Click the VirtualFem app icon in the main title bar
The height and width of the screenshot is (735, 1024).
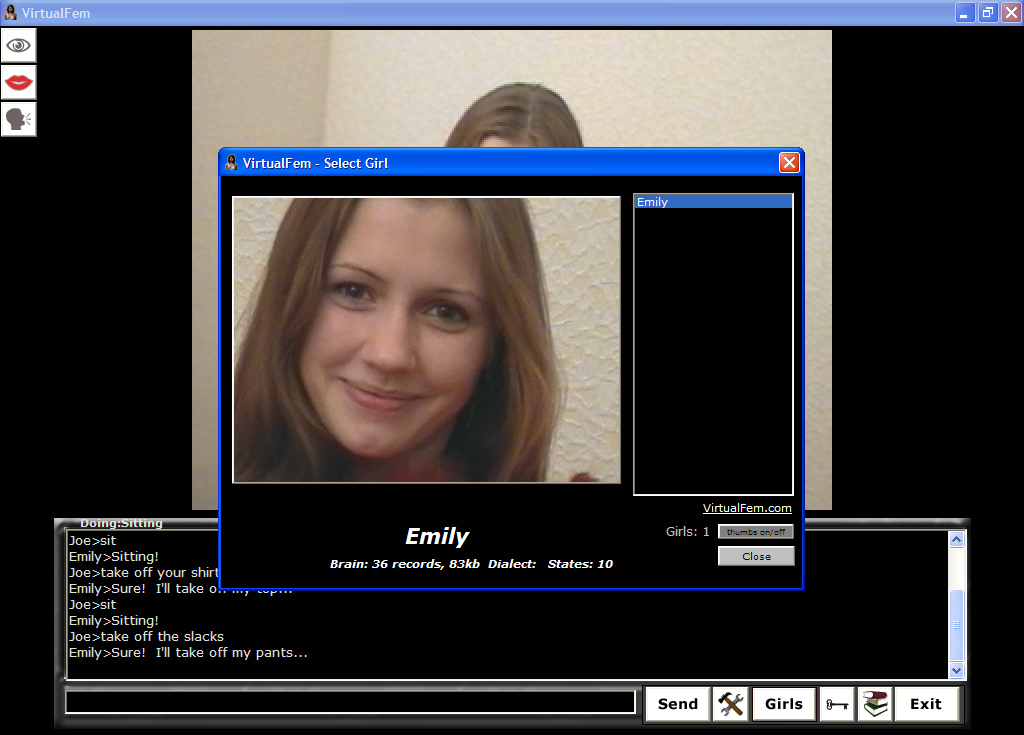[10, 12]
